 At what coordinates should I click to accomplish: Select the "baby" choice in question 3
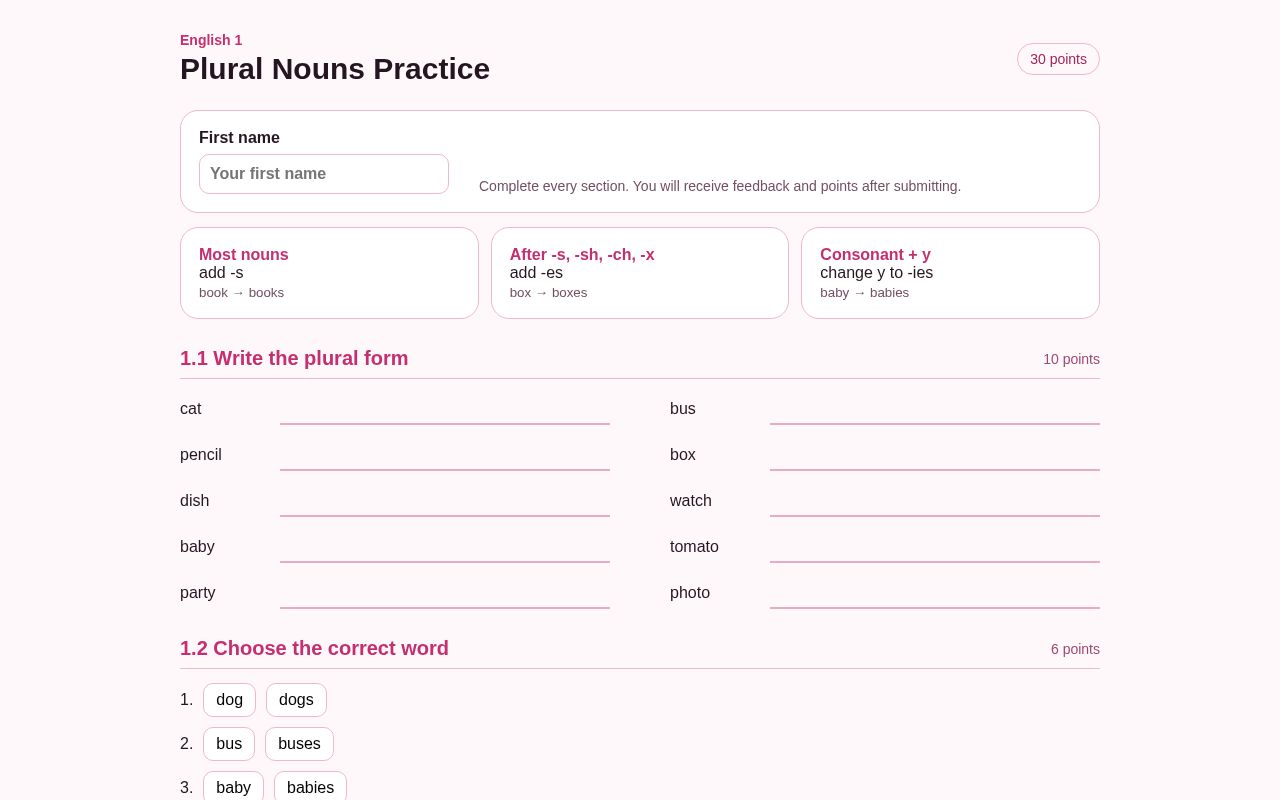point(233,787)
